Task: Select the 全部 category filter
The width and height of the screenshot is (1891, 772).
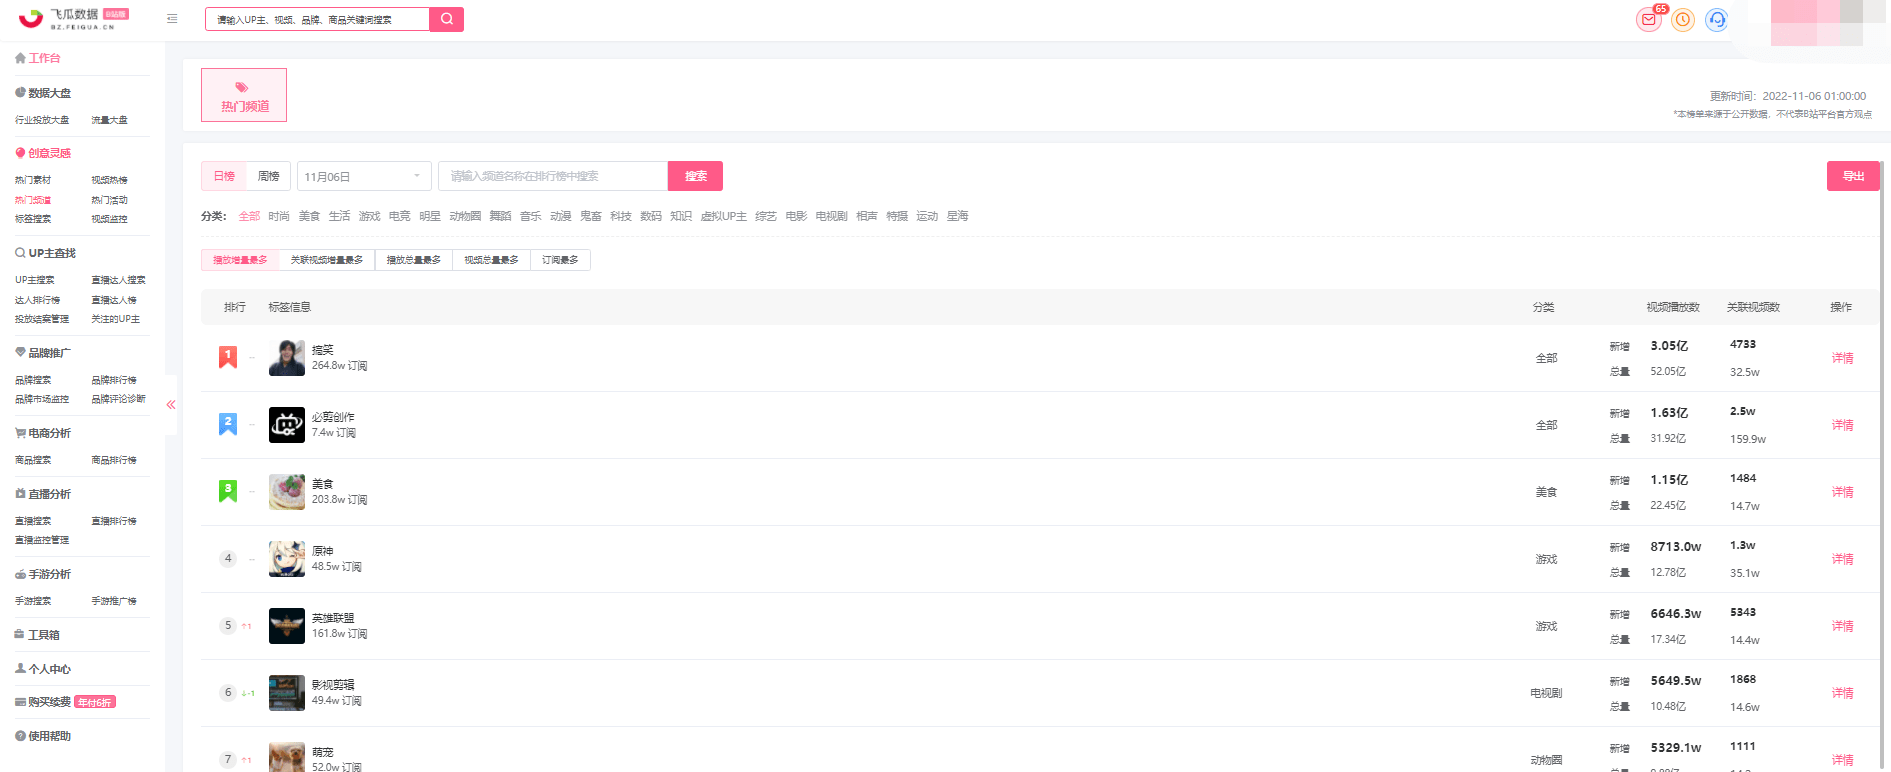Action: [x=249, y=216]
